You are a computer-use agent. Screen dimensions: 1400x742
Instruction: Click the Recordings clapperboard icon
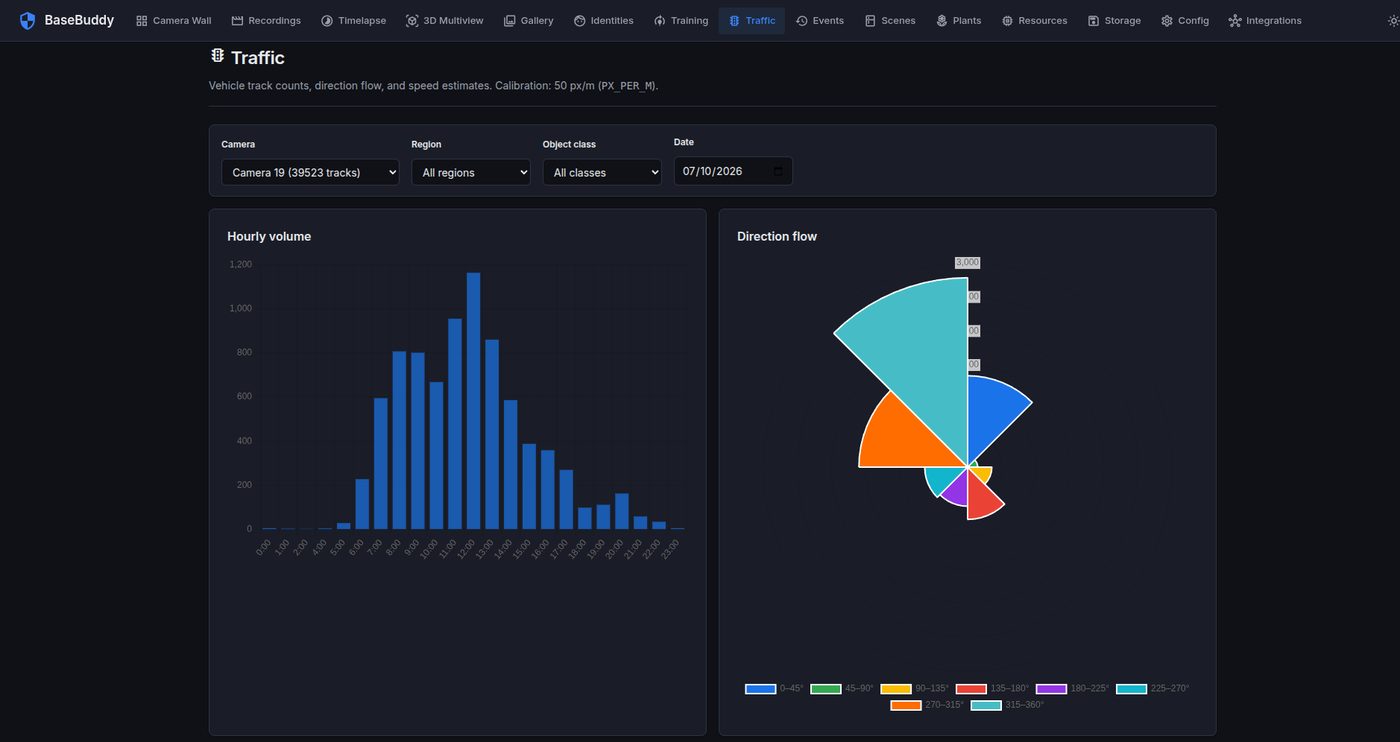237,20
